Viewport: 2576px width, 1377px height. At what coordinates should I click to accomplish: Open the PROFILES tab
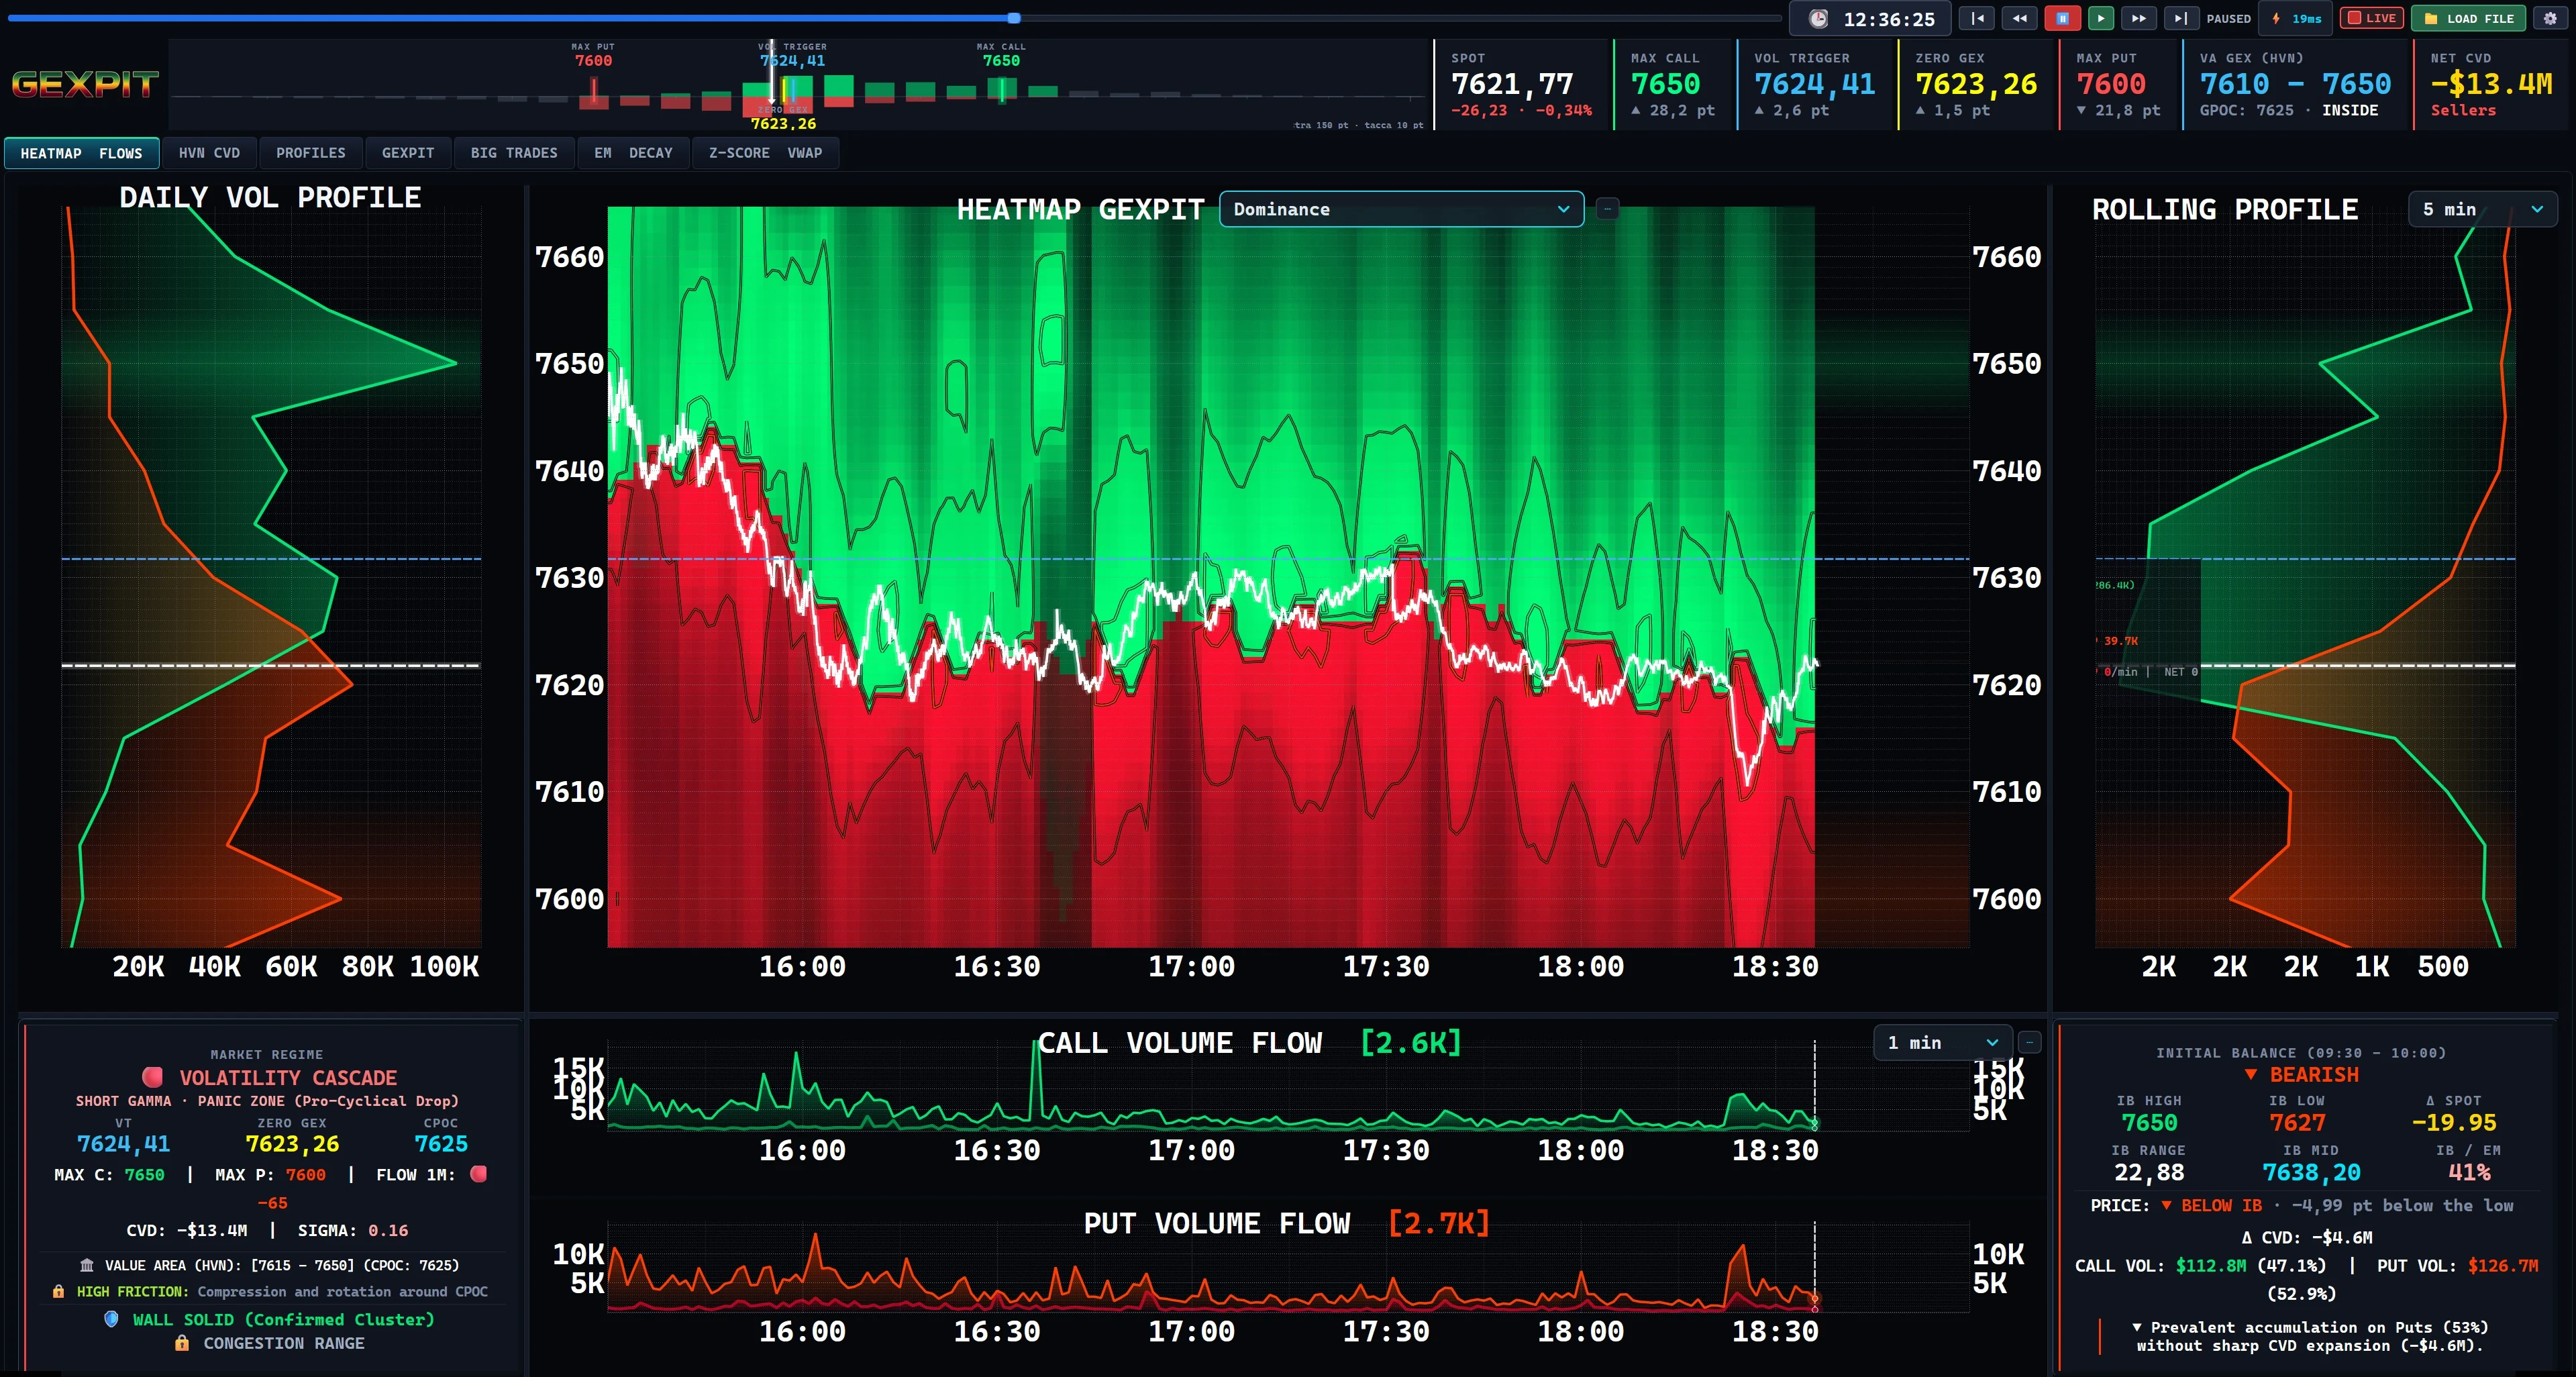310,153
